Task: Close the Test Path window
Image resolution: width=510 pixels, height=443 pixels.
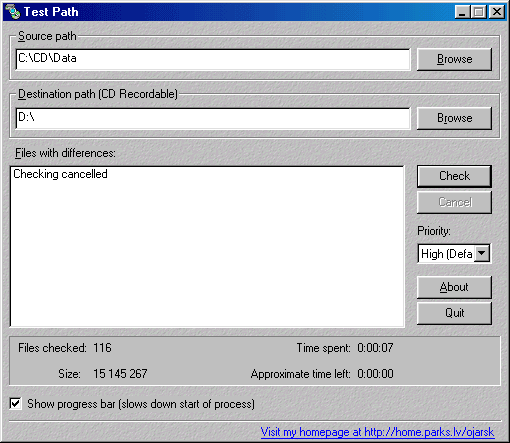Action: click(x=497, y=12)
